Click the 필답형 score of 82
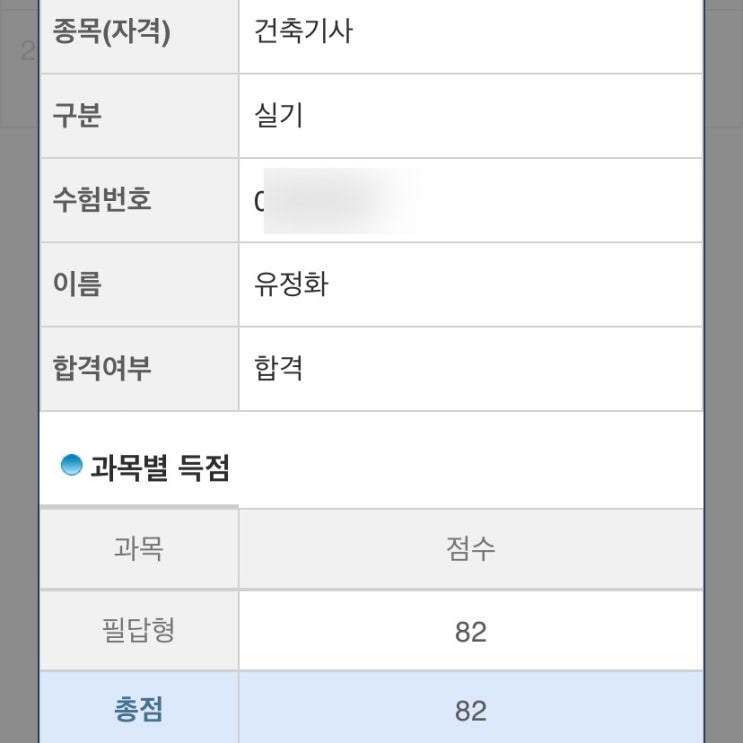Screen dimensions: 743x743 pyautogui.click(x=470, y=632)
